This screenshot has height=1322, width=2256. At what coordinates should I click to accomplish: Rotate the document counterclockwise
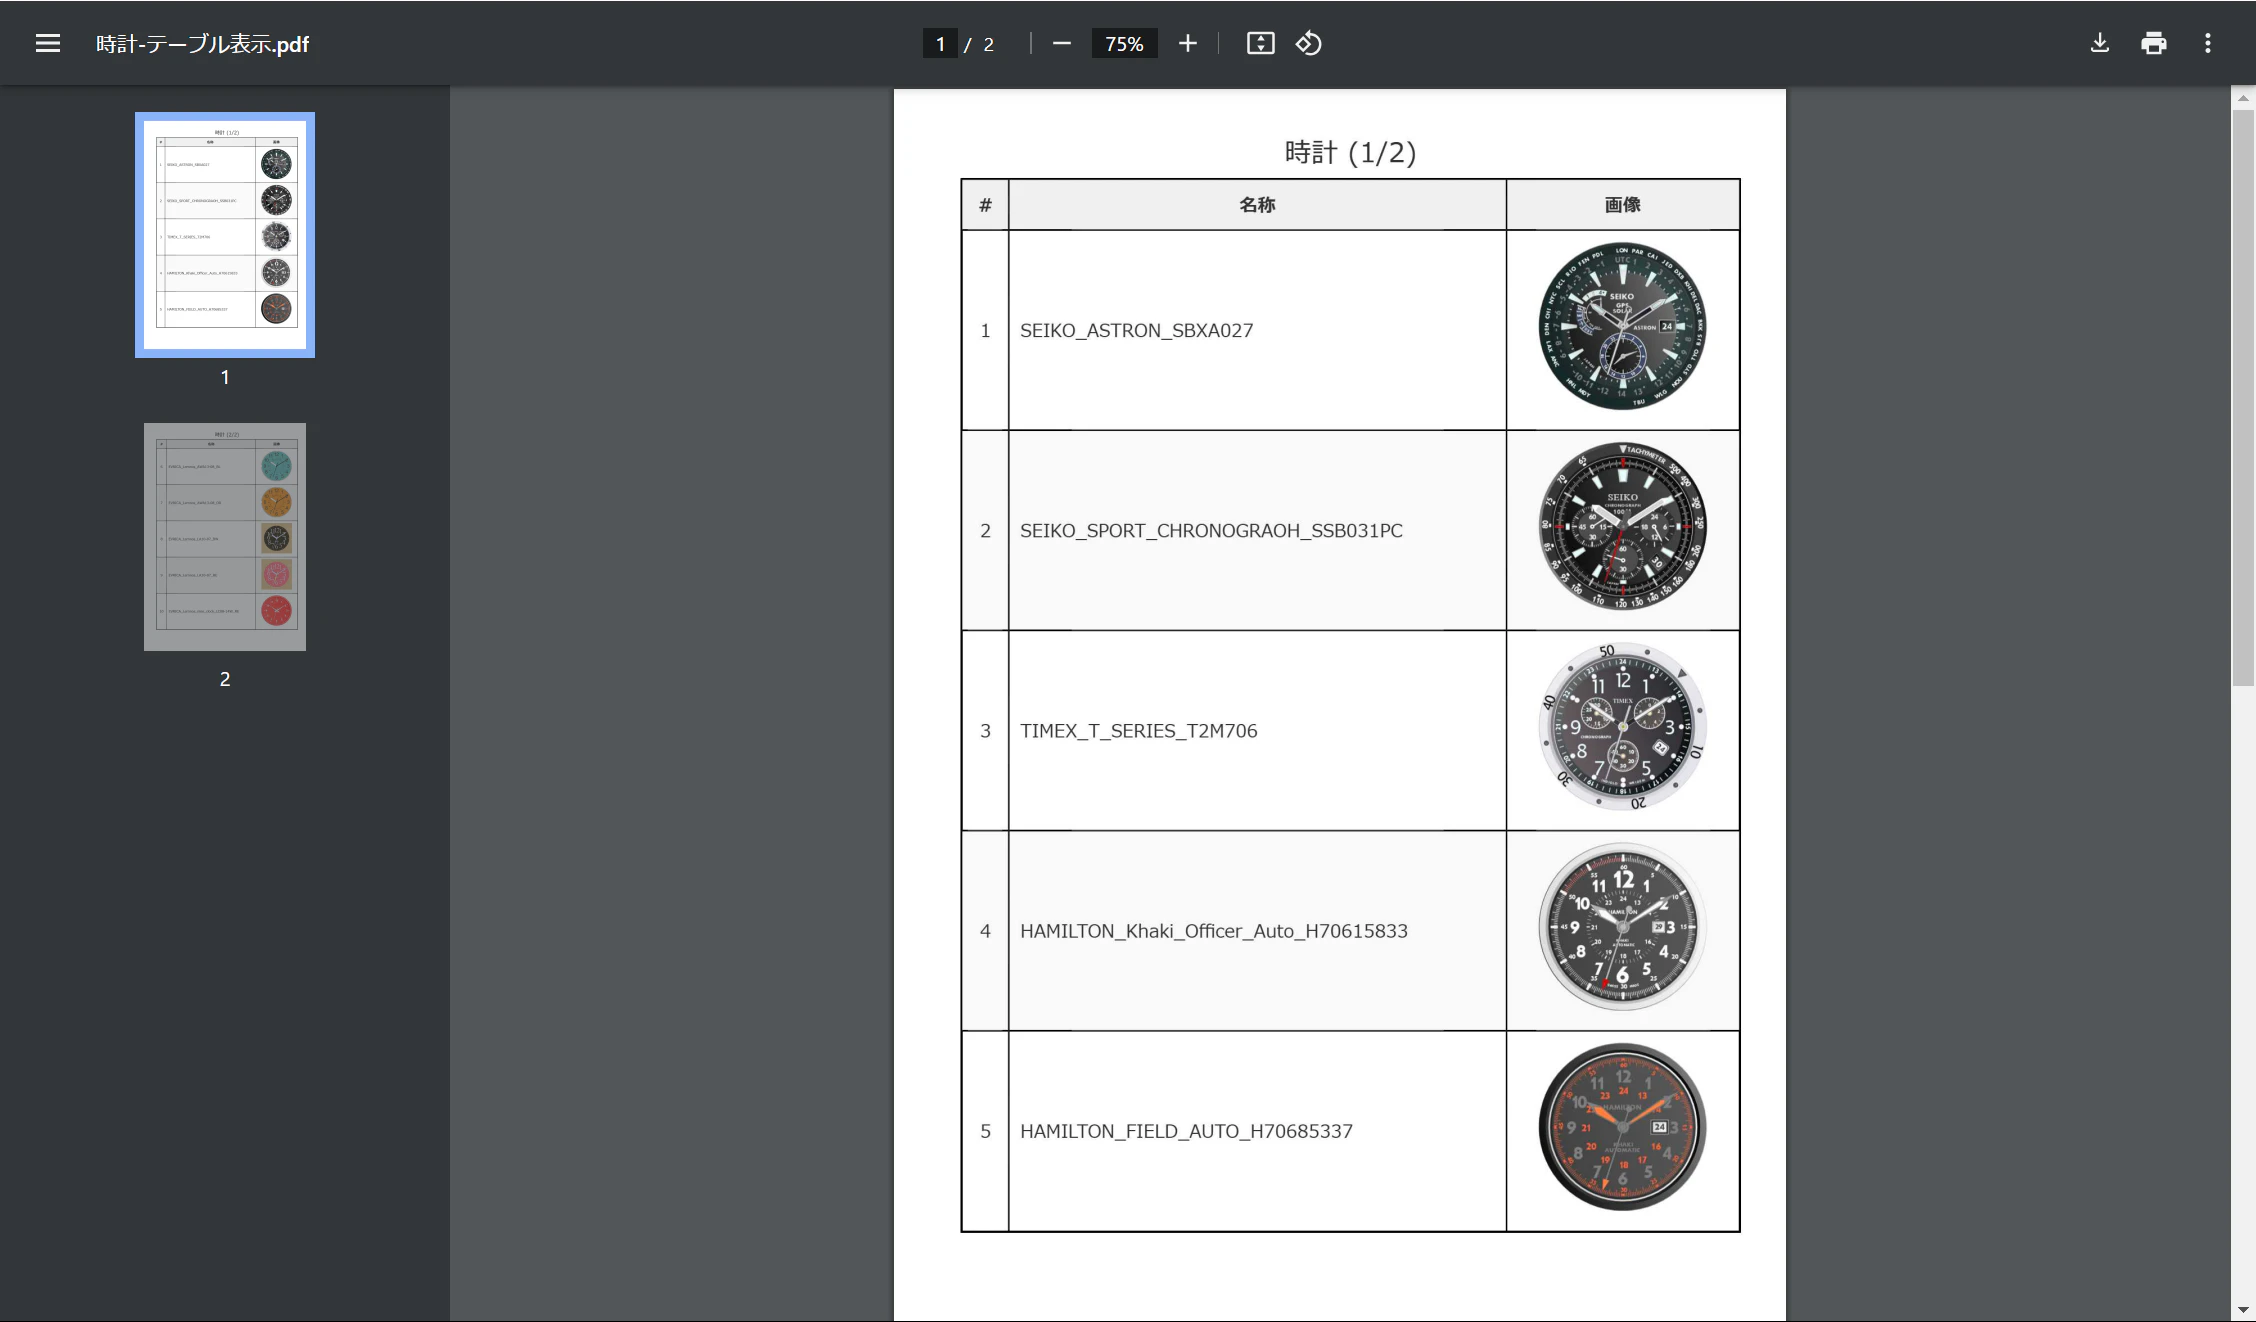pyautogui.click(x=1309, y=43)
